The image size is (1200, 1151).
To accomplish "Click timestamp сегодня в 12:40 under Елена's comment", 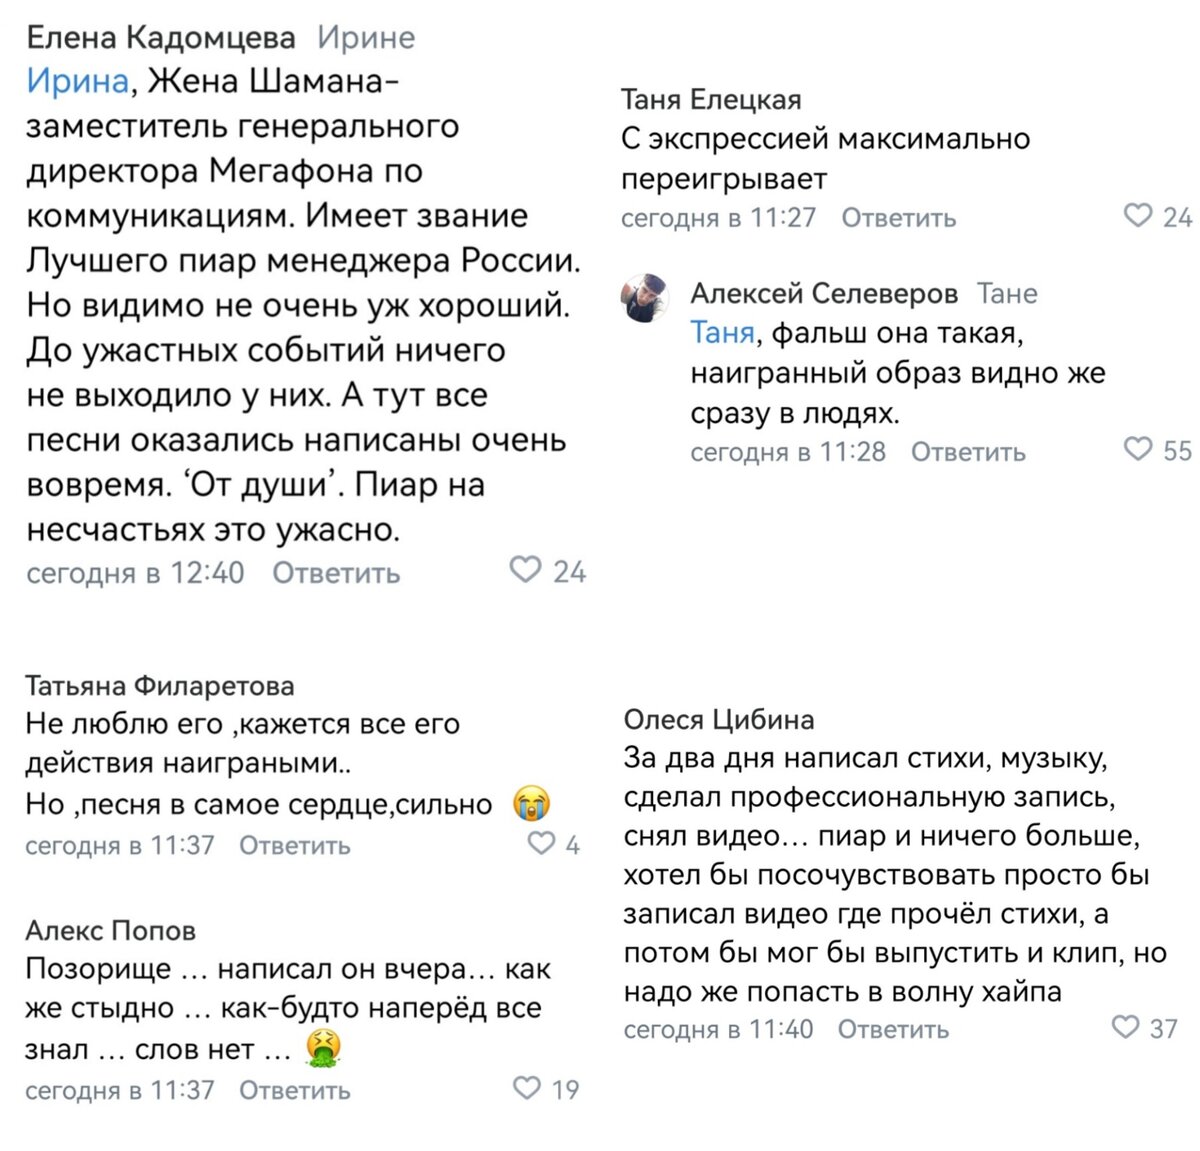I will (134, 571).
